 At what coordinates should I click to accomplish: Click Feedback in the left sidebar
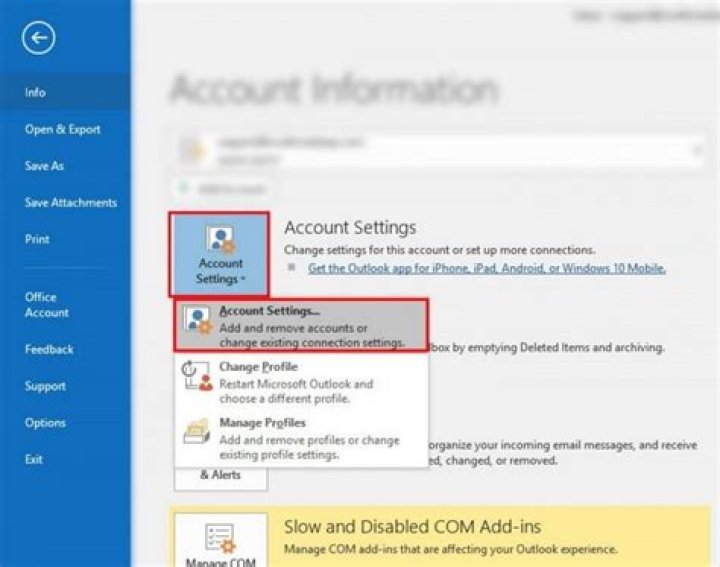coord(49,349)
